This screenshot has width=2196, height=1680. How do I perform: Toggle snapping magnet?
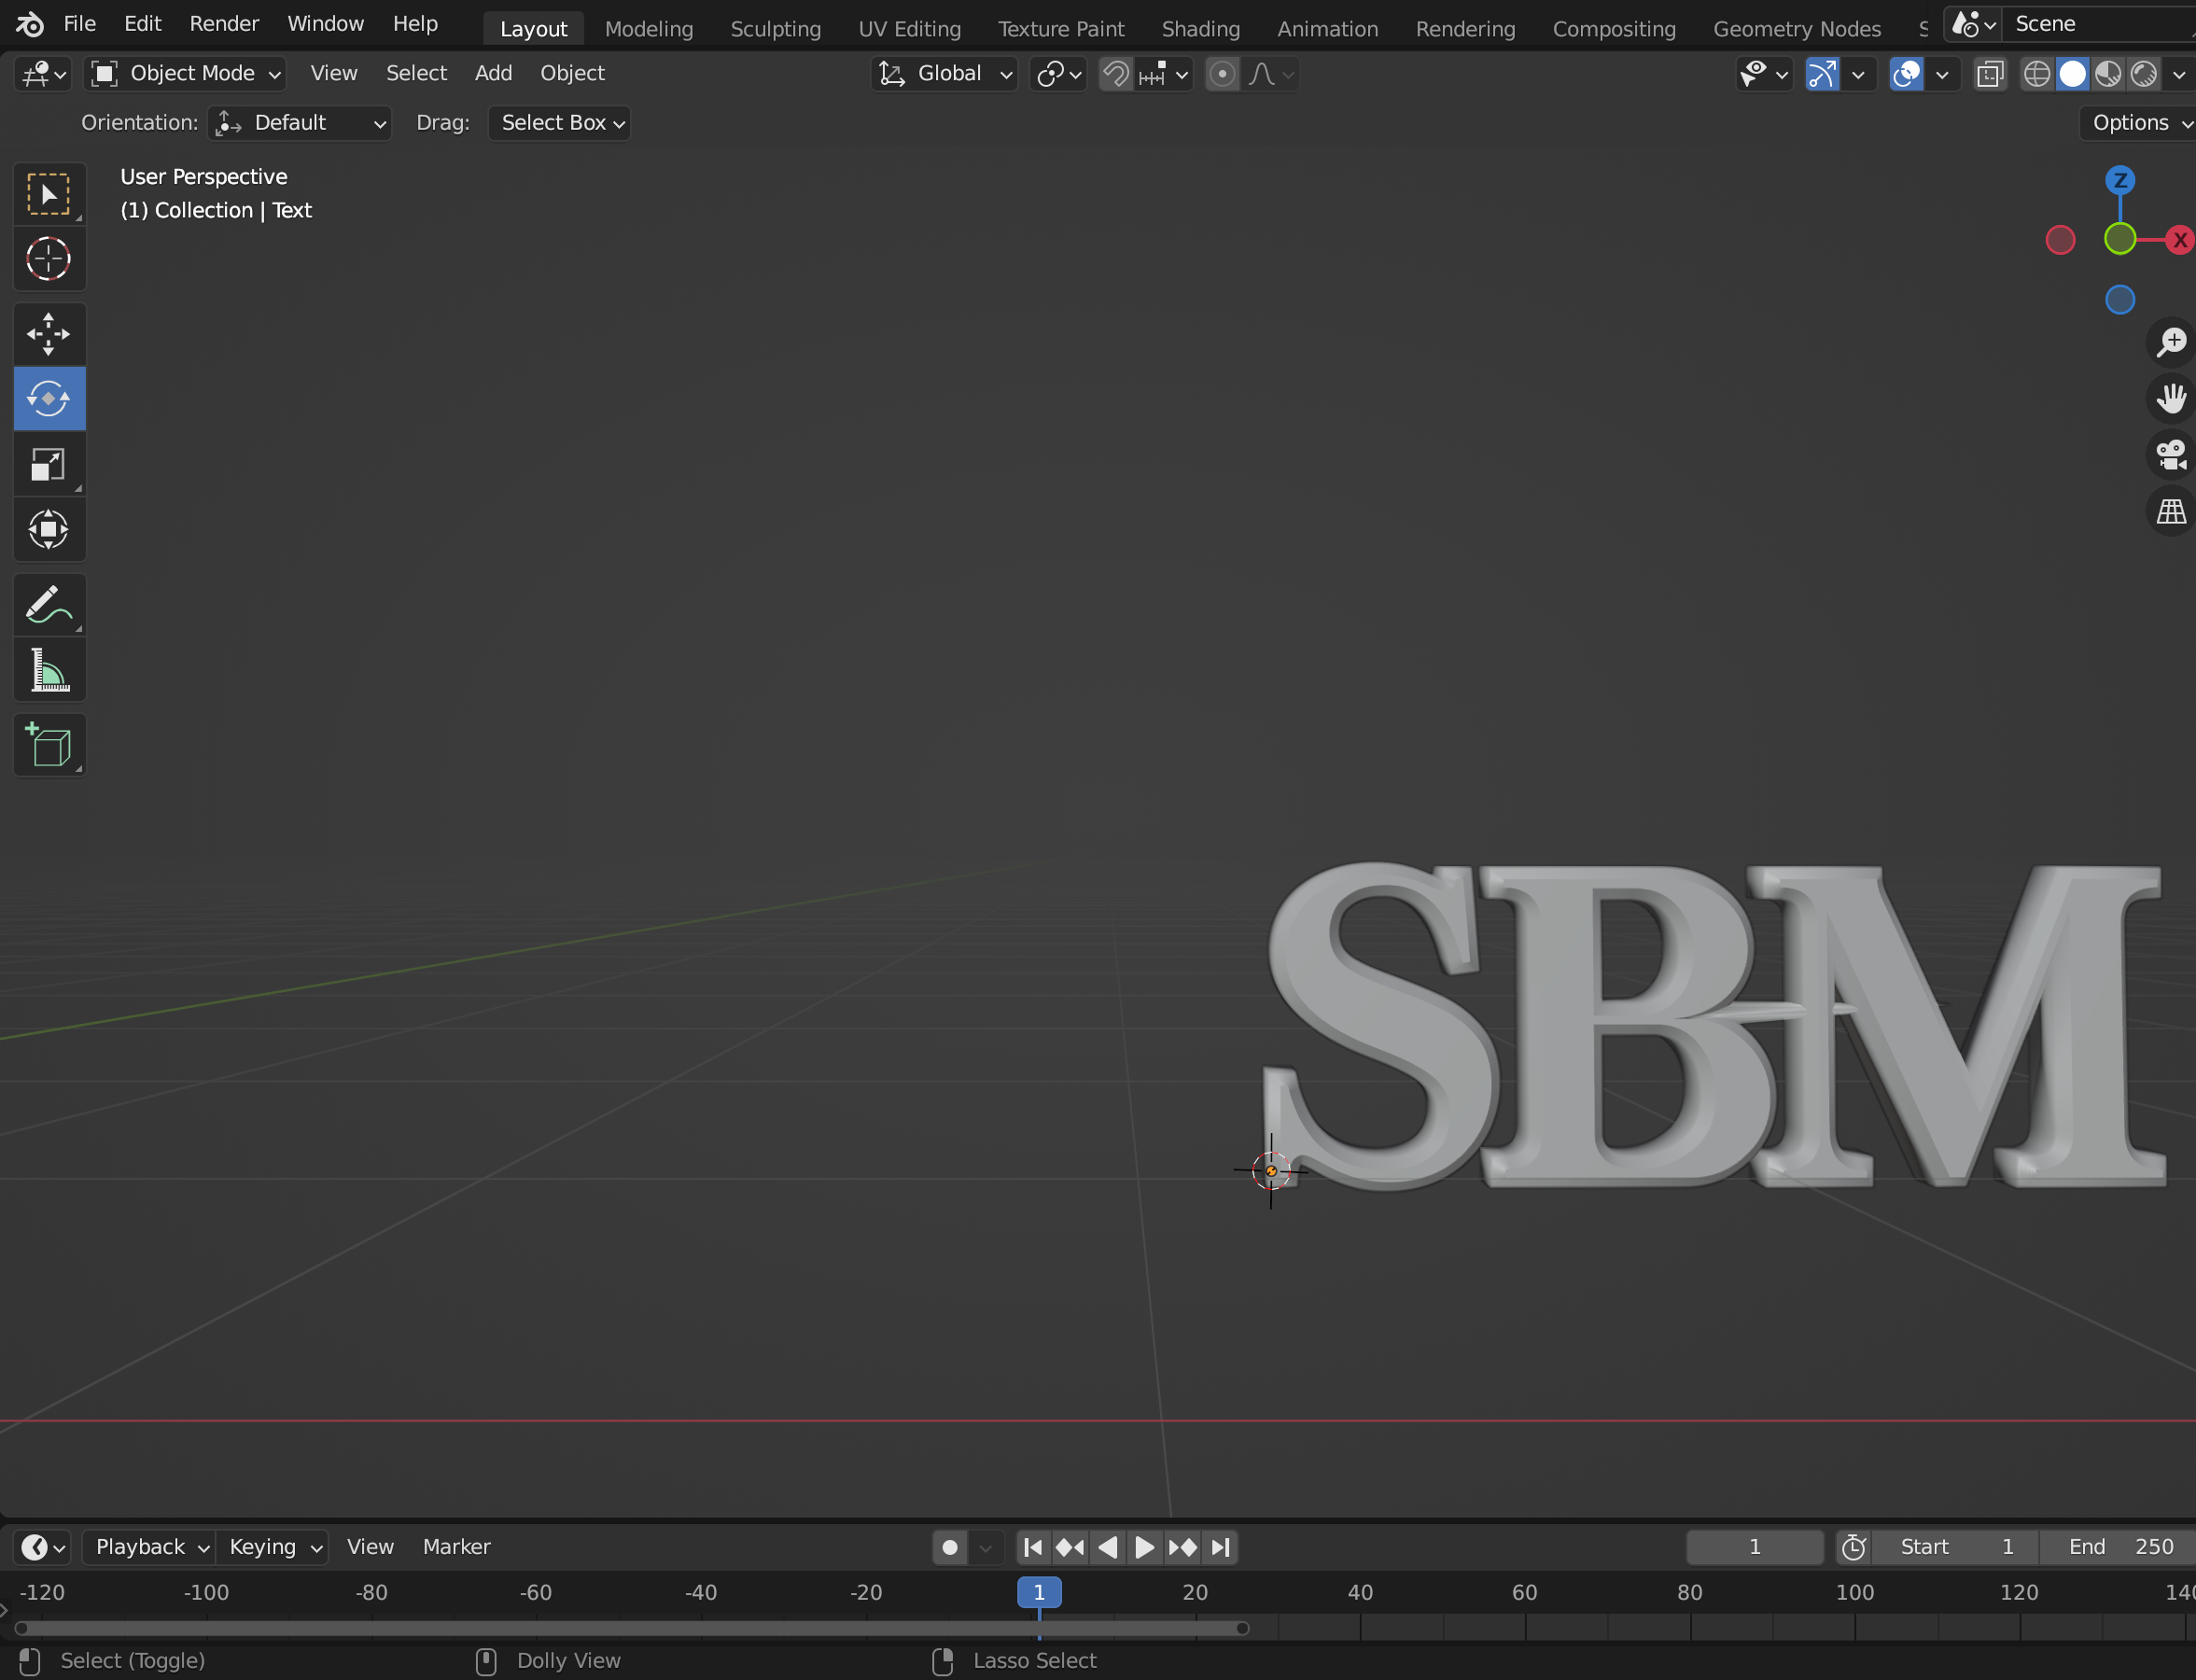pyautogui.click(x=1115, y=74)
